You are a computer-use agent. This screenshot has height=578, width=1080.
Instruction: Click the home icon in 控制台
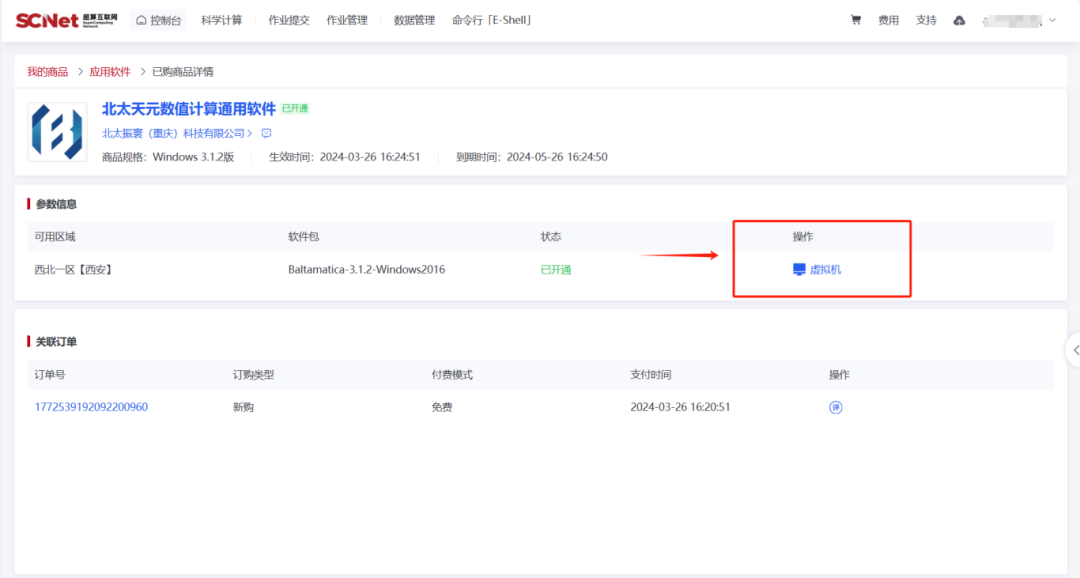tap(141, 20)
